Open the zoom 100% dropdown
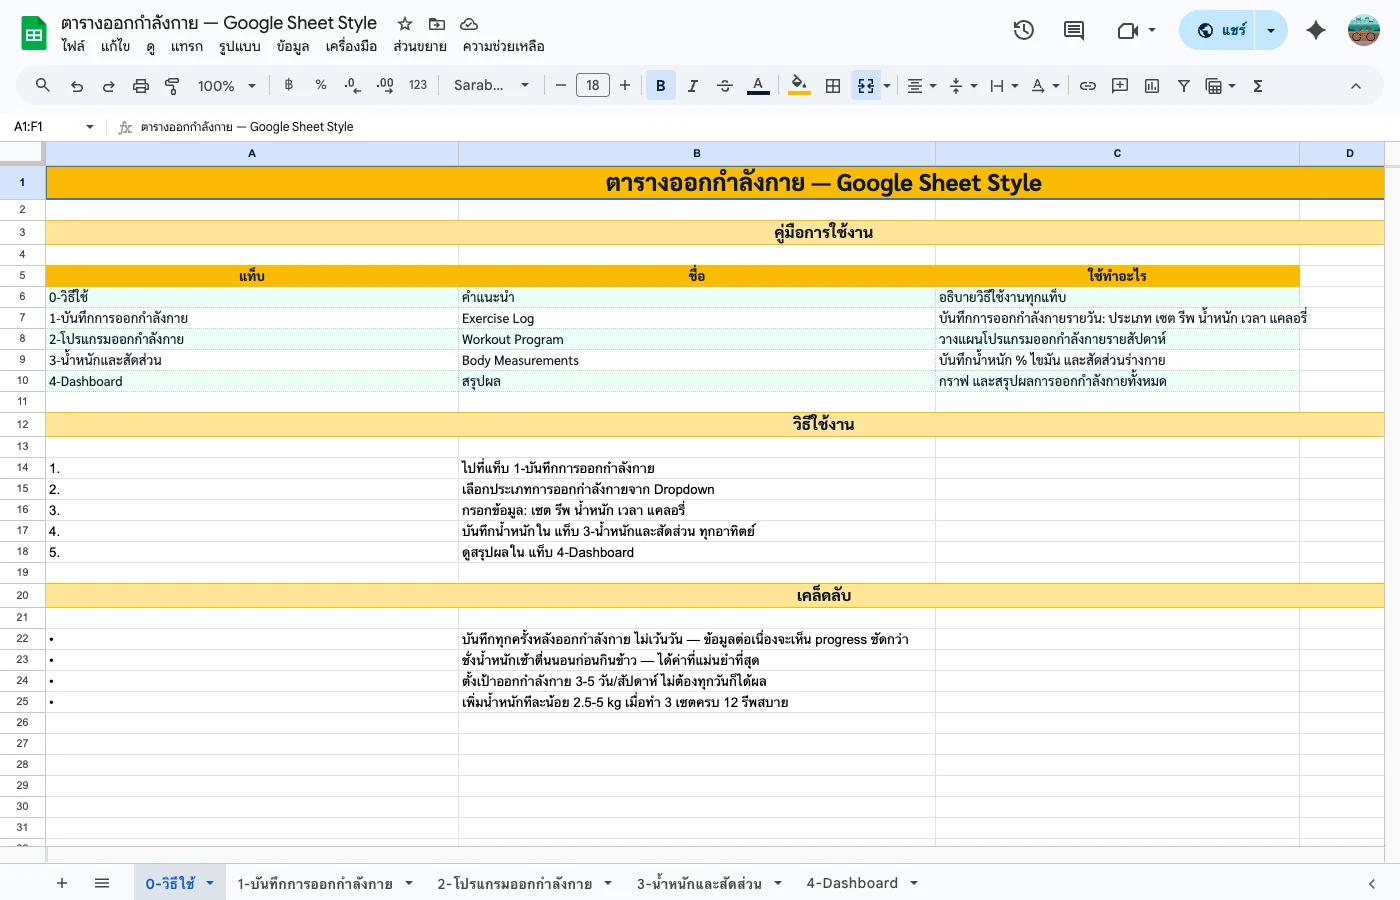The height and width of the screenshot is (900, 1400). point(226,86)
